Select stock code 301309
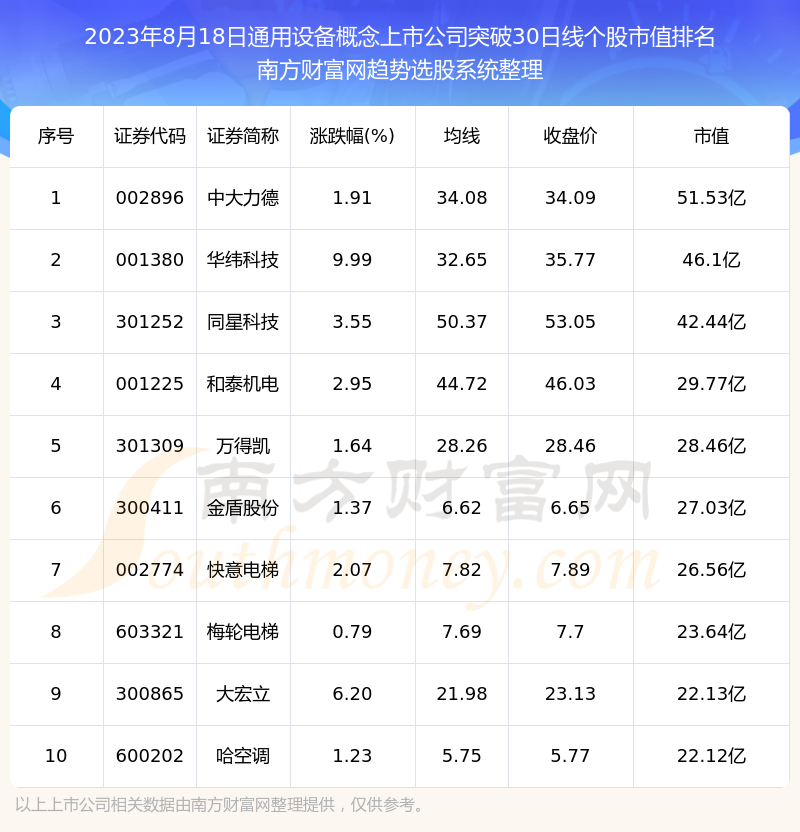800x832 pixels. (150, 446)
